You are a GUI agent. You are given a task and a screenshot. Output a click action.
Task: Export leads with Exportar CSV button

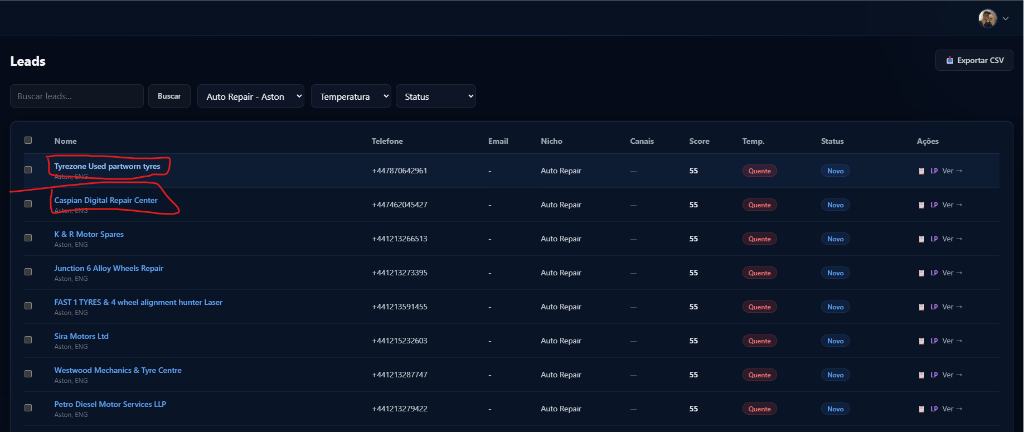(x=974, y=60)
